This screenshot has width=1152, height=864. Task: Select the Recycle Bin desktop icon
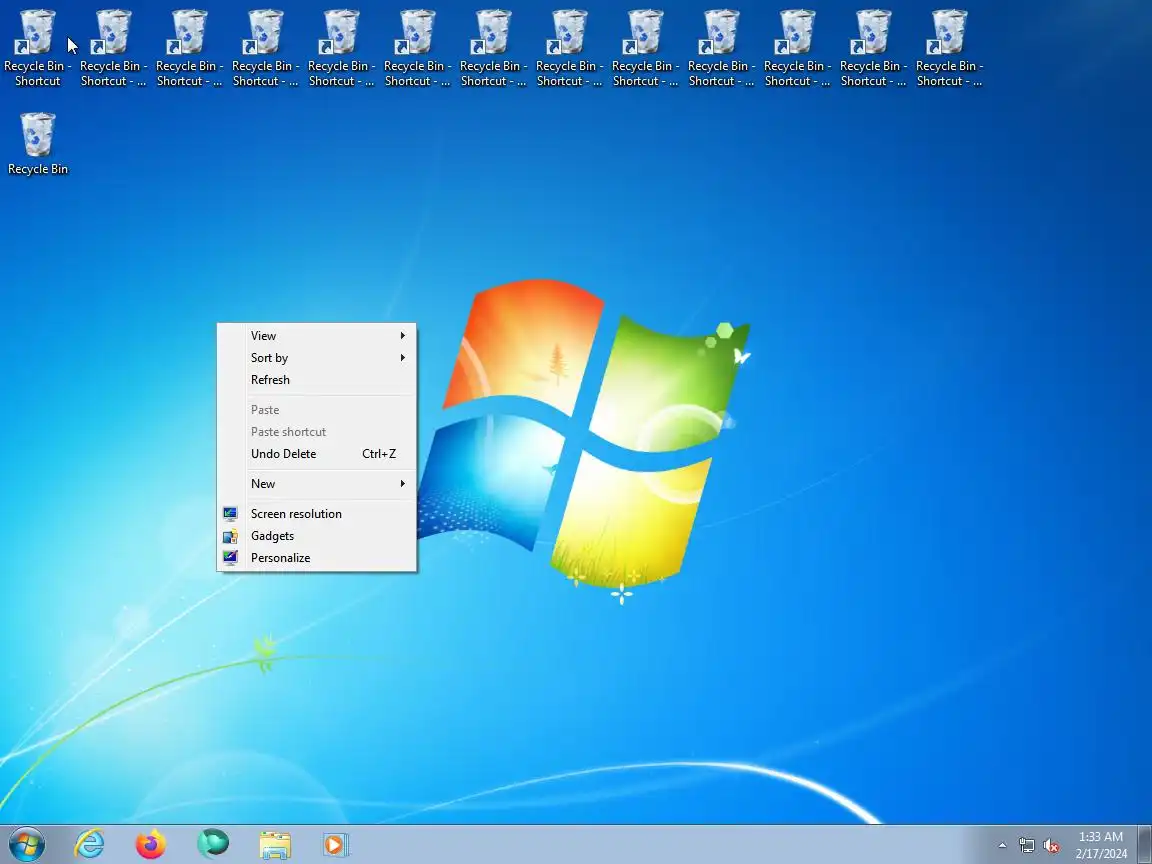click(x=37, y=144)
